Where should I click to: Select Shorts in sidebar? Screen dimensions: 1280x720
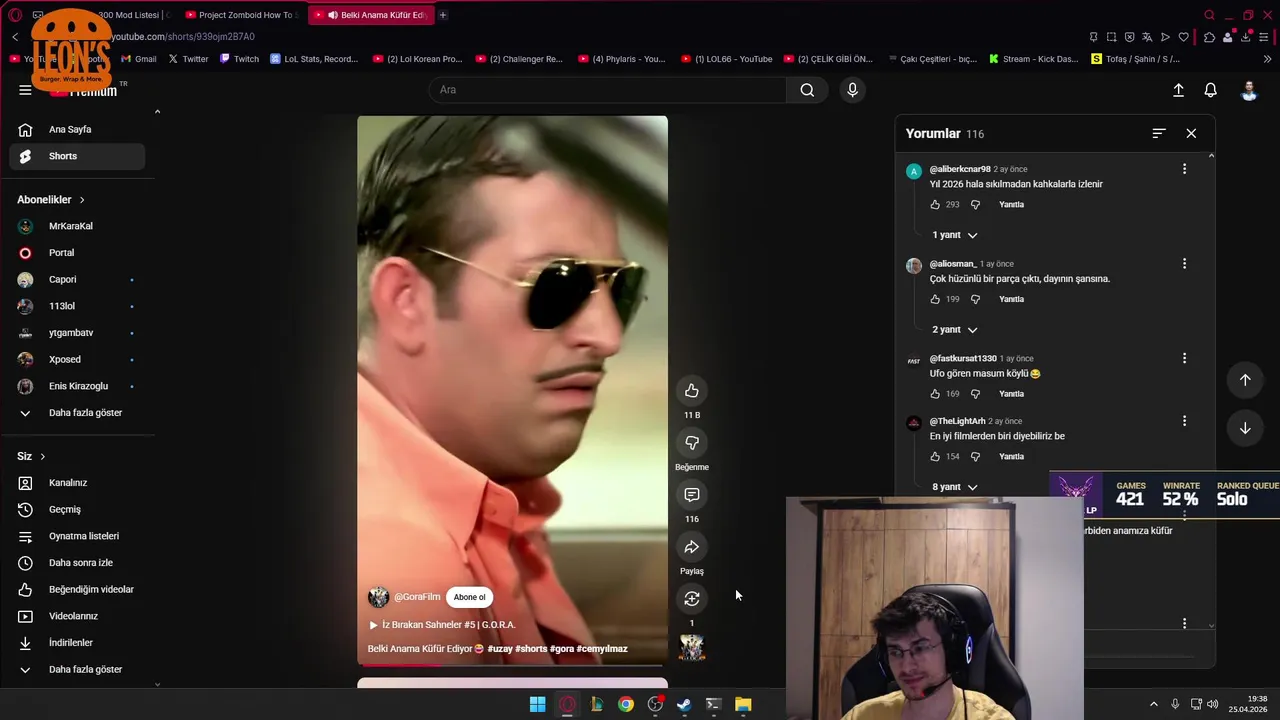(x=77, y=156)
